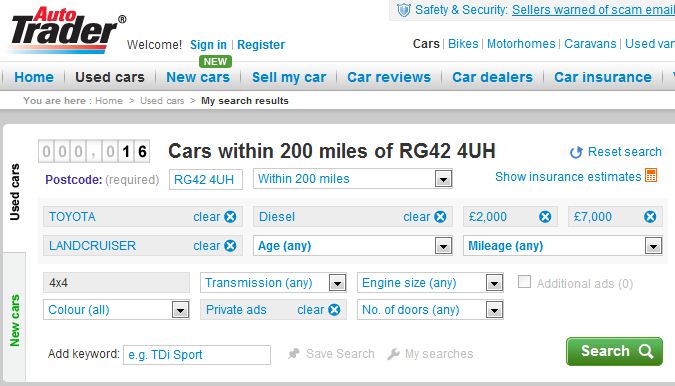Click the Auto Trader logo
The width and height of the screenshot is (675, 386).
(67, 30)
